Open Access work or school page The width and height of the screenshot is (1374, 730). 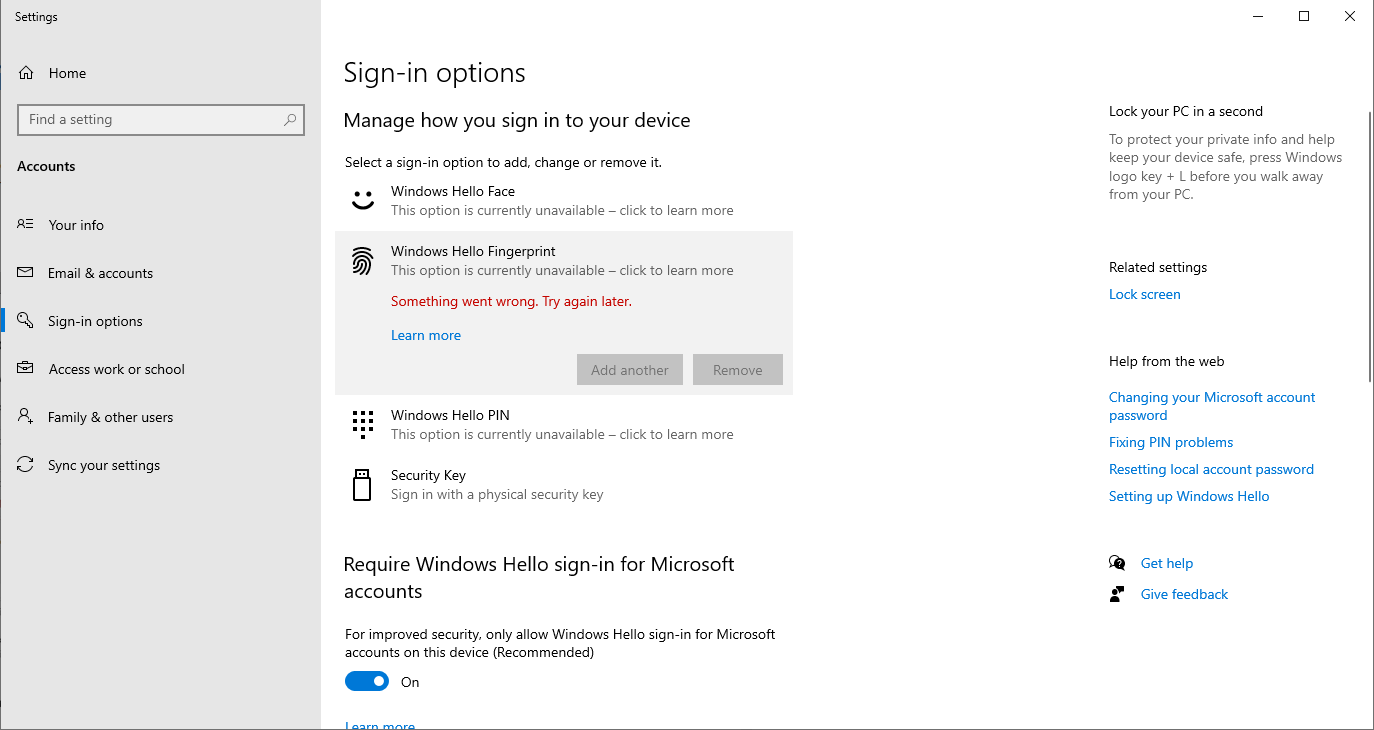160,369
